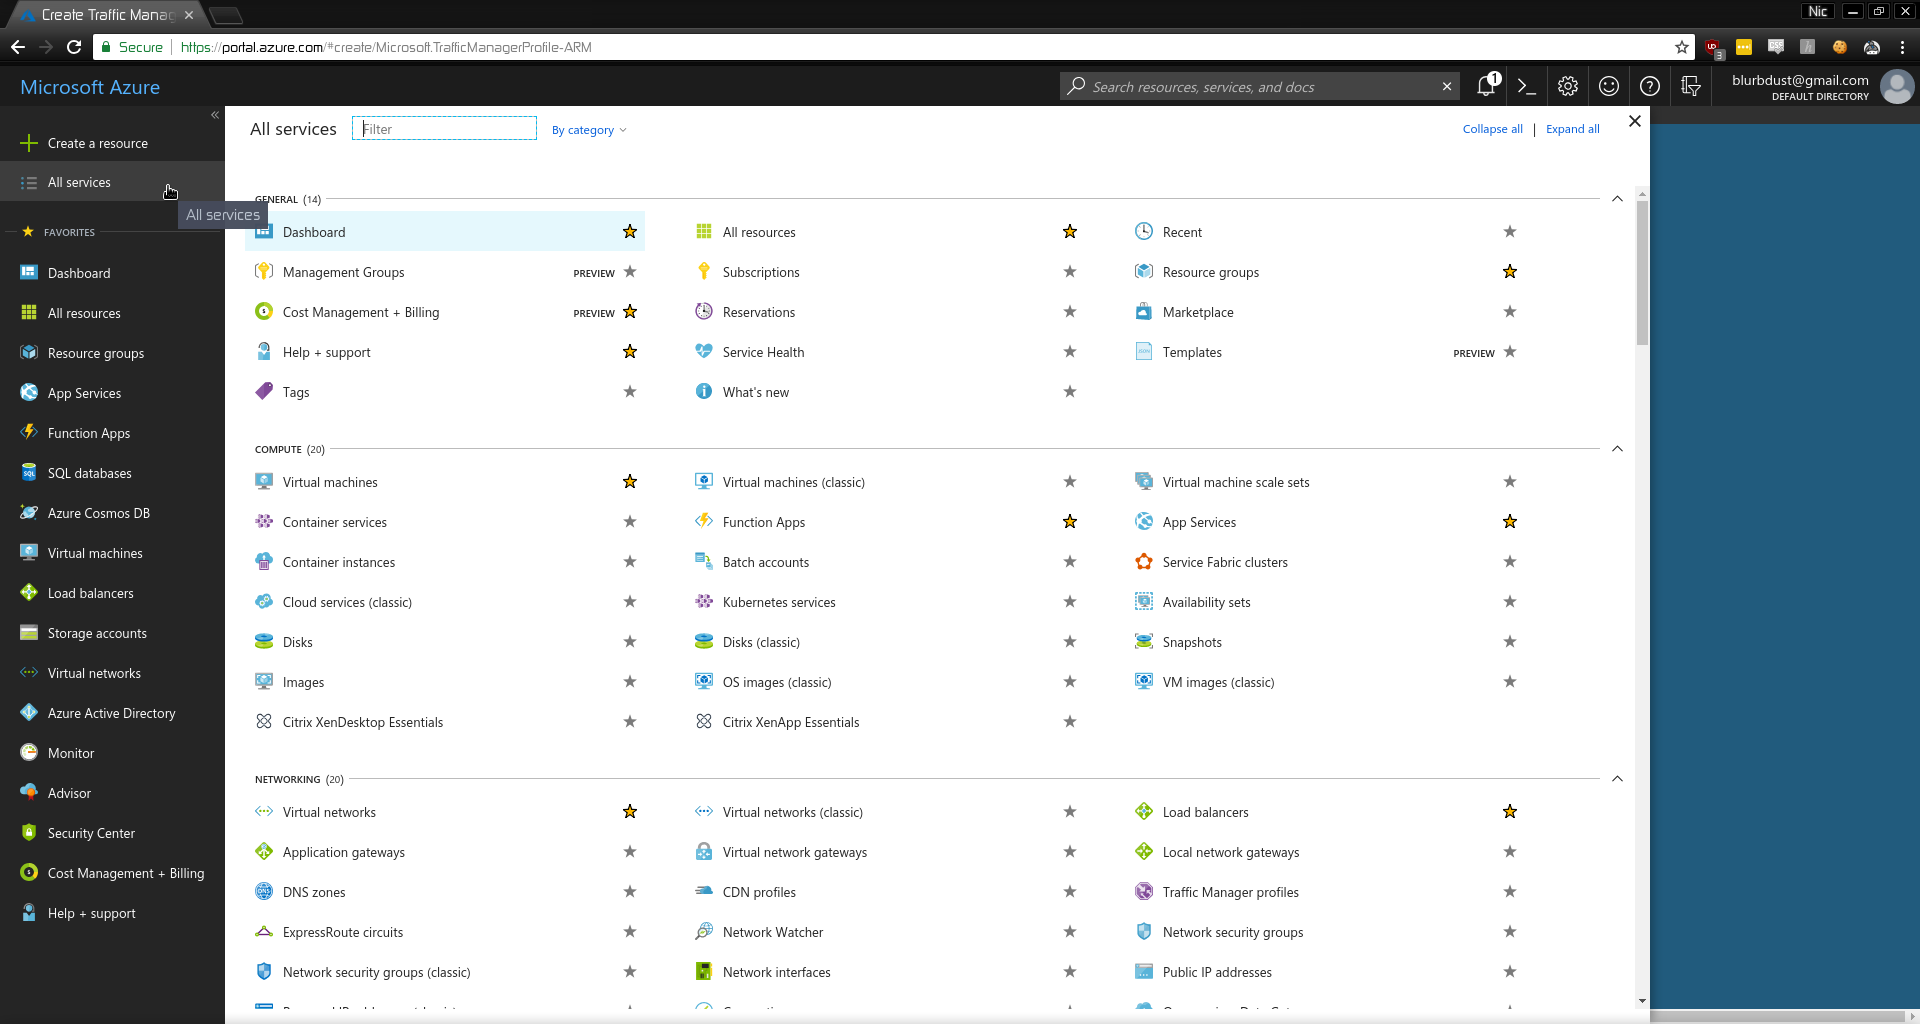Open the What's new link
Screen dimensions: 1920x1024
(756, 392)
